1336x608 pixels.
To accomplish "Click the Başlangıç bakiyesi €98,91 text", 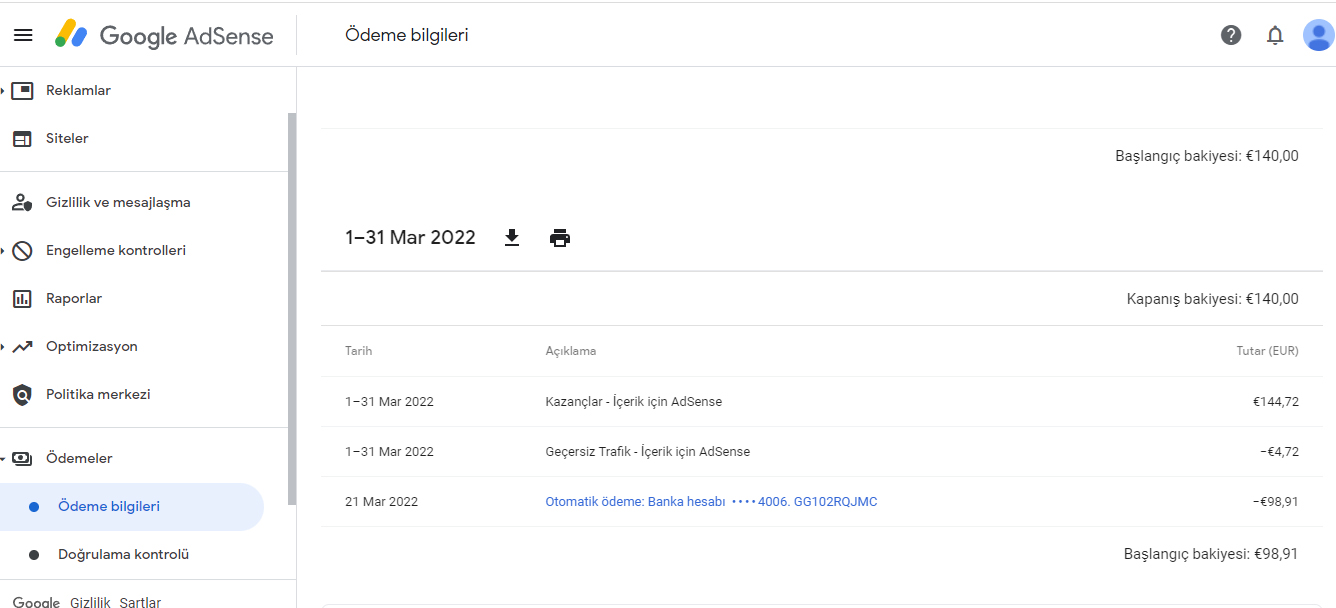I will pos(1211,554).
